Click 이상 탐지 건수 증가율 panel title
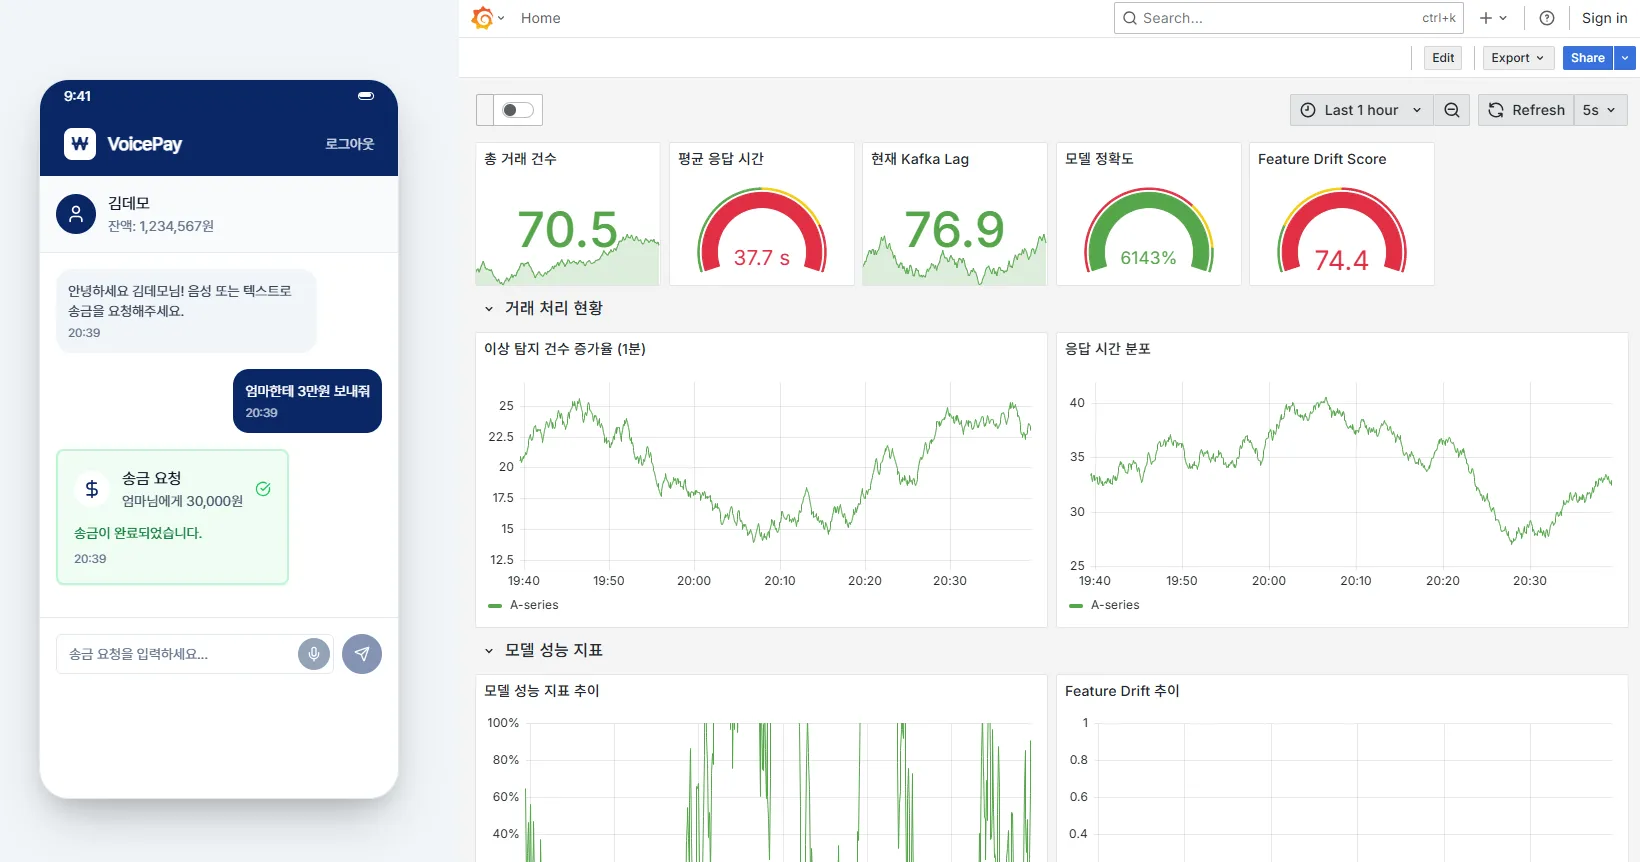The height and width of the screenshot is (862, 1640). [565, 349]
